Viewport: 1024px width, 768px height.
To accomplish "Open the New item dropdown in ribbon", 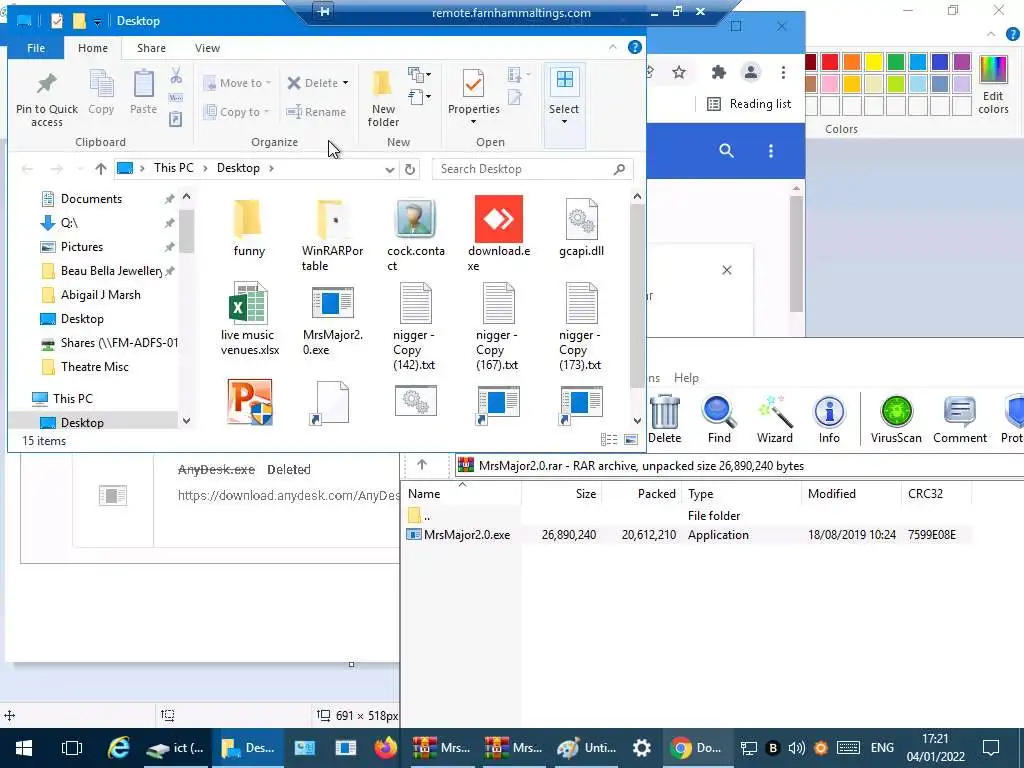I will pyautogui.click(x=419, y=74).
